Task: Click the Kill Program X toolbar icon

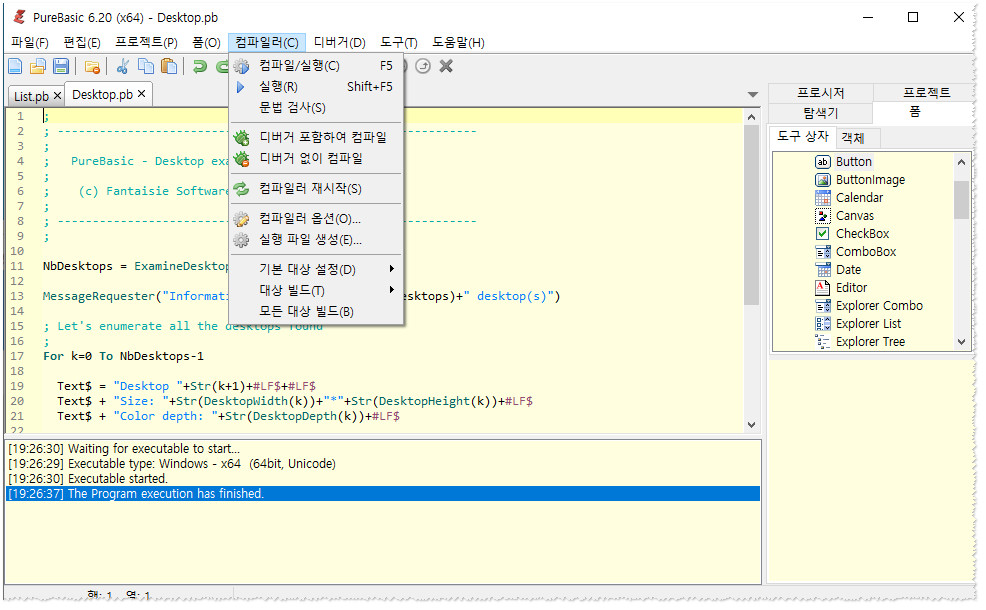Action: tap(446, 66)
